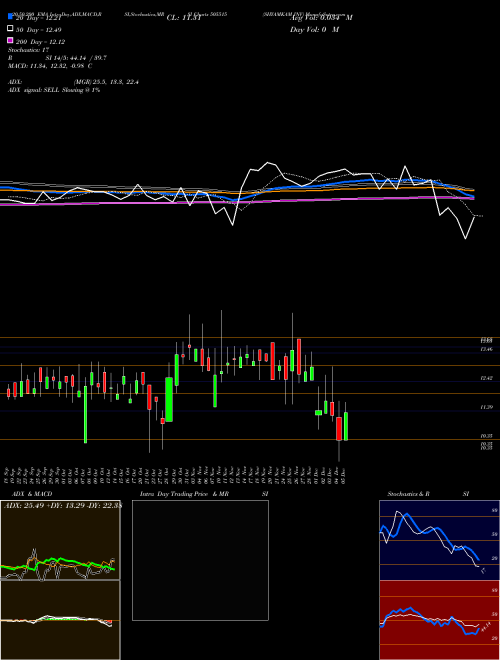This screenshot has height=660, width=500.
Task: Click the 'Stochastics: 17' reading
Action: click(29, 50)
